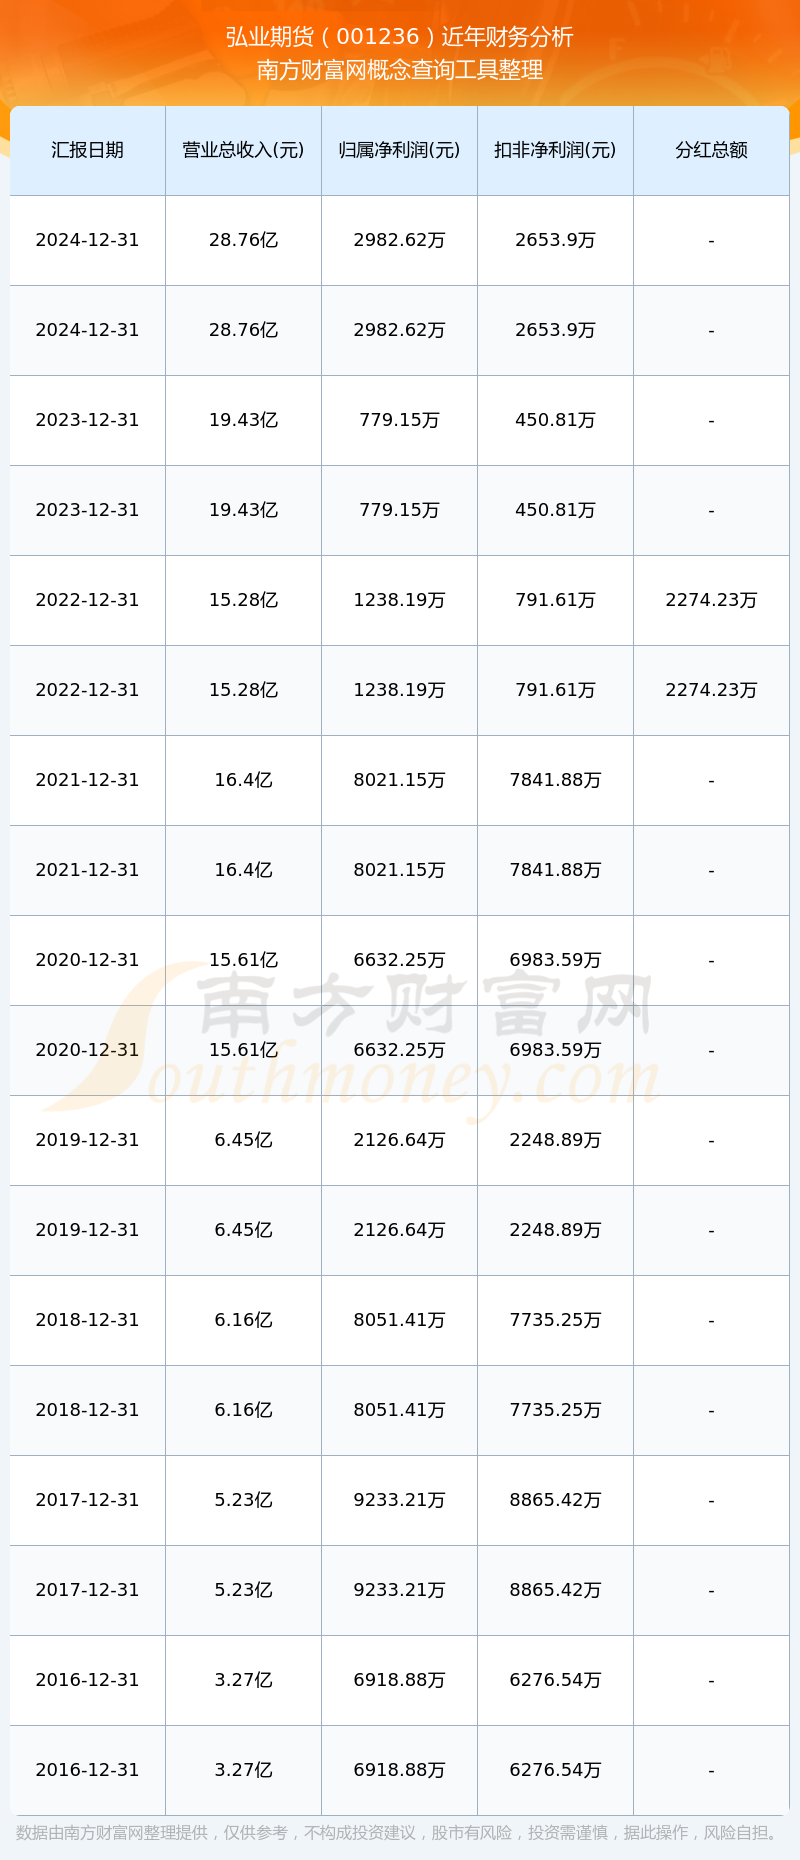
Task: Click the first 28.76亿 revenue cell
Action: [x=243, y=240]
